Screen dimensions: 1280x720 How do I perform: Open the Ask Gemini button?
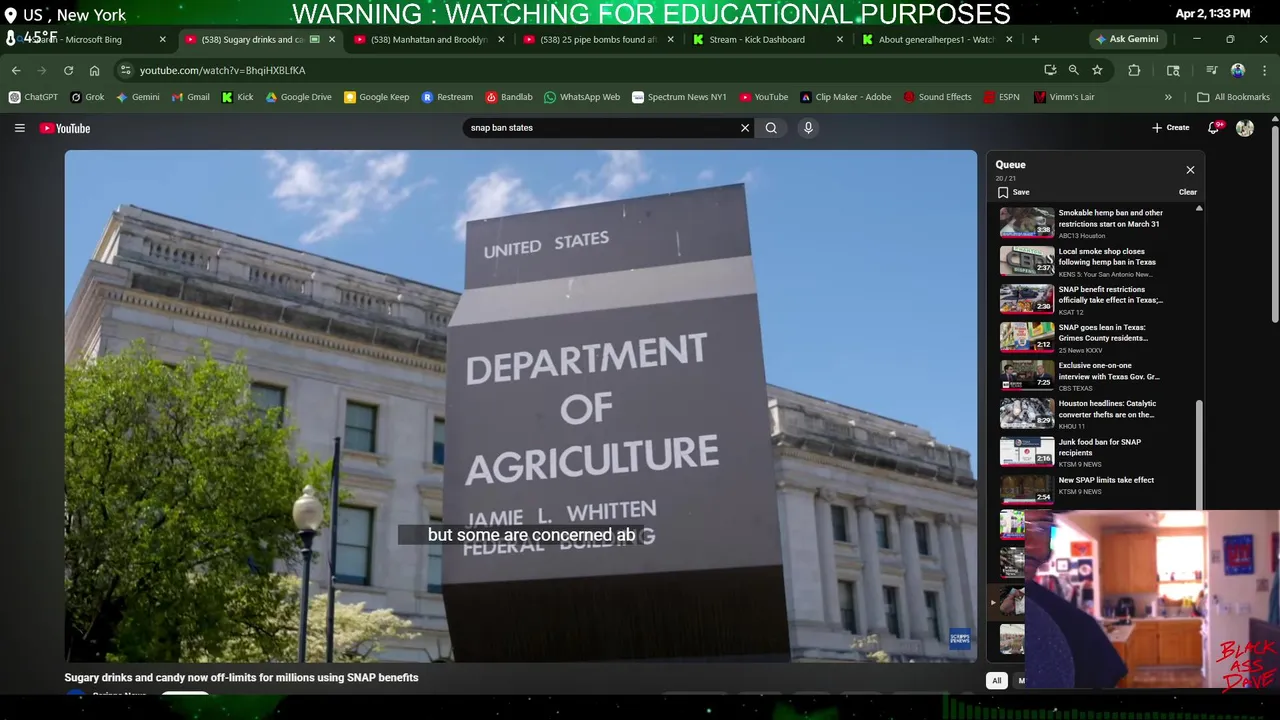[1126, 39]
